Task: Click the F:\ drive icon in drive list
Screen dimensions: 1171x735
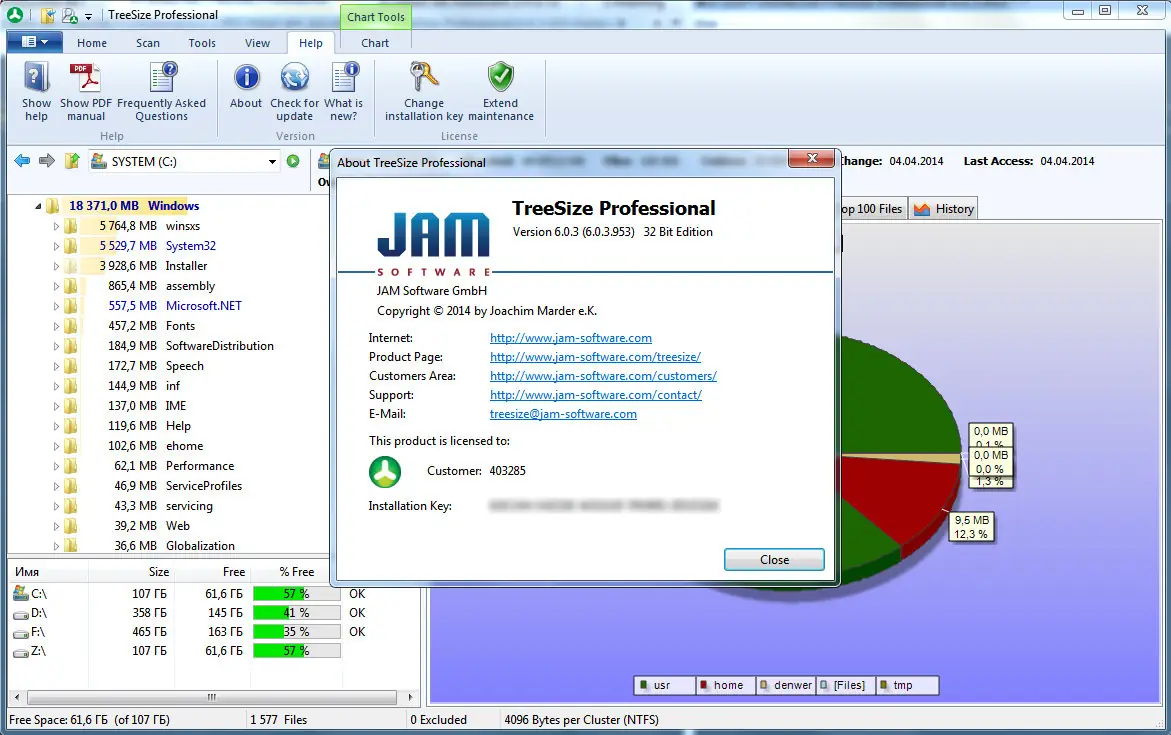Action: 21,633
